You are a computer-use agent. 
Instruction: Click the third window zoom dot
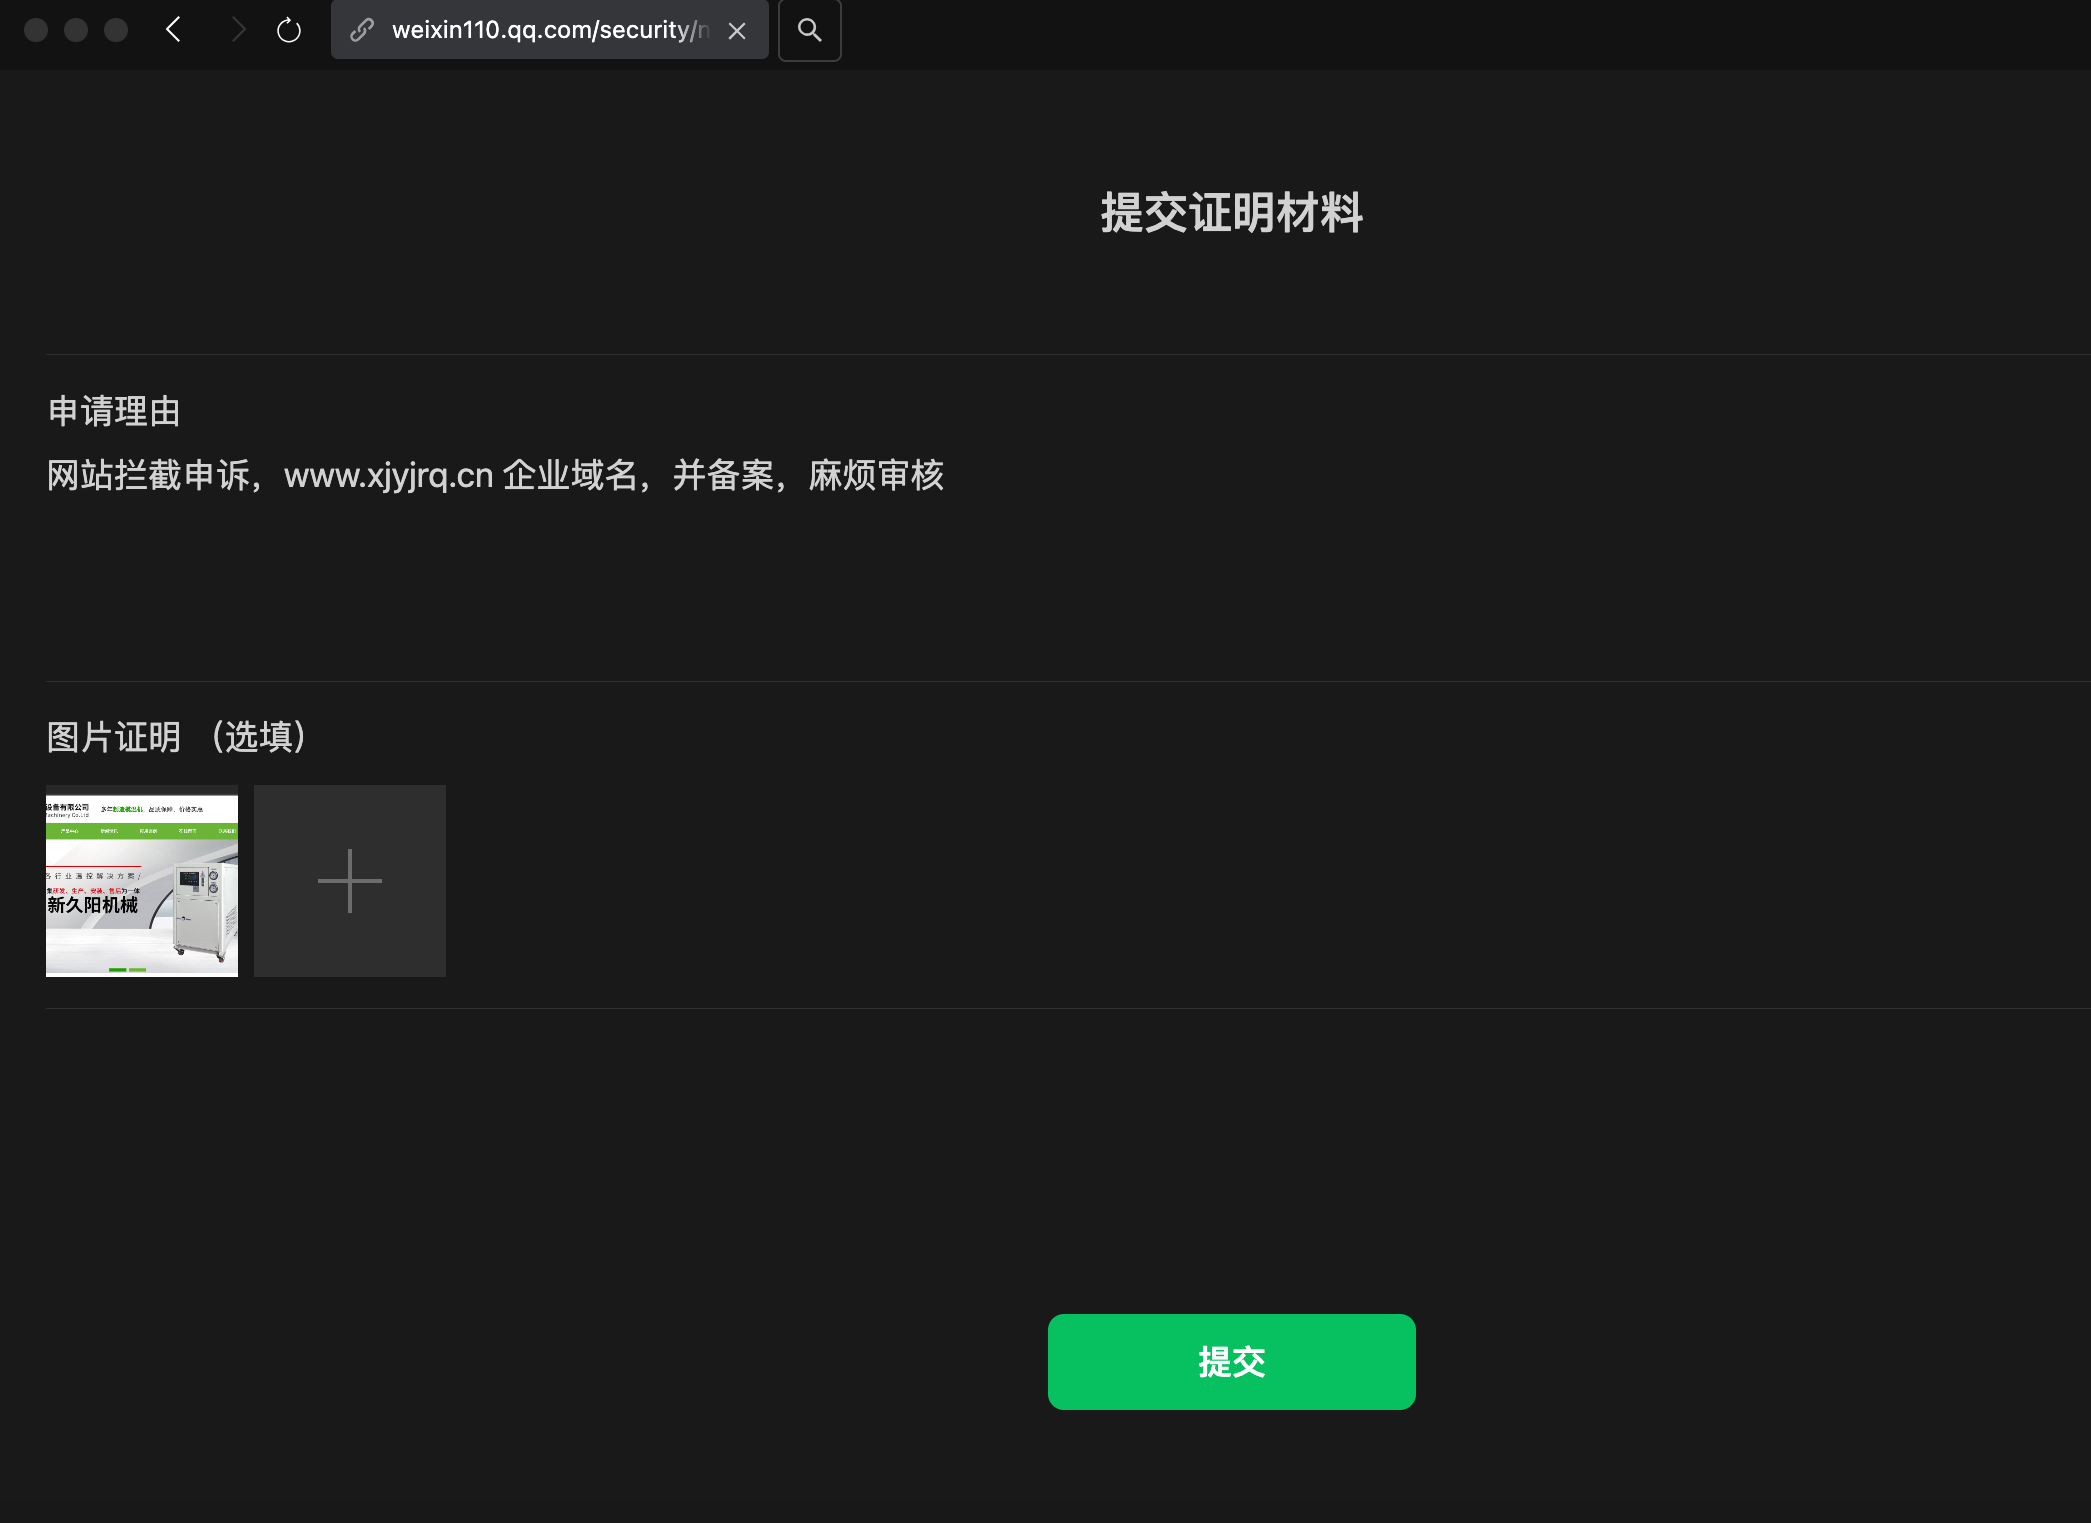point(116,30)
